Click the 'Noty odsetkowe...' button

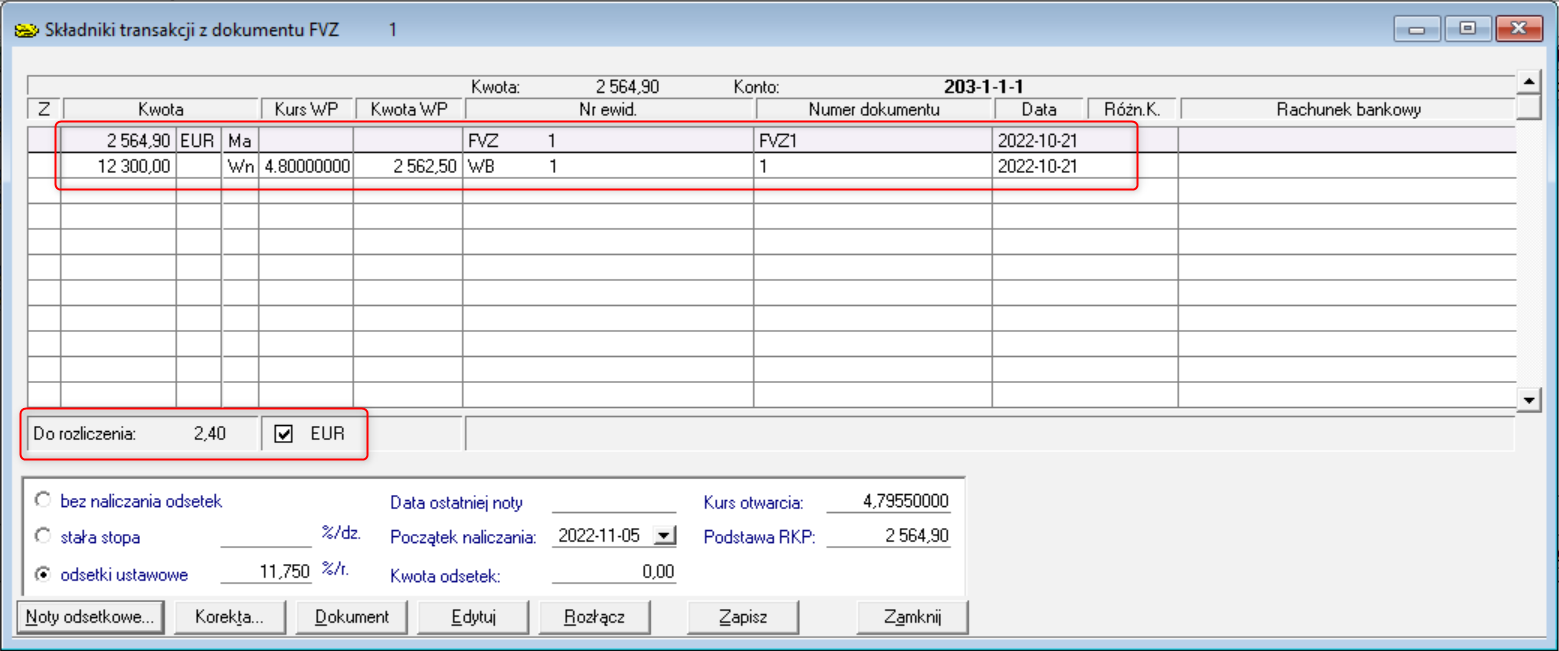coord(91,617)
